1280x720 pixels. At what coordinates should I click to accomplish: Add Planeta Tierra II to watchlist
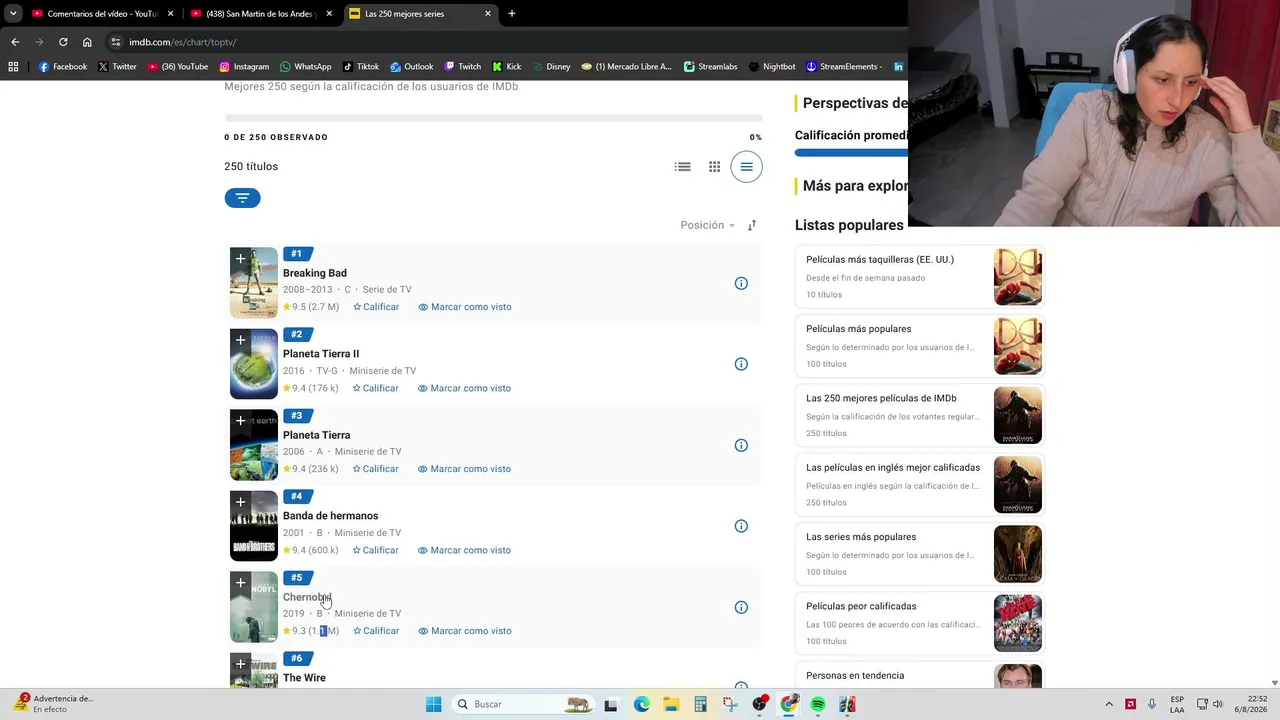(x=240, y=340)
